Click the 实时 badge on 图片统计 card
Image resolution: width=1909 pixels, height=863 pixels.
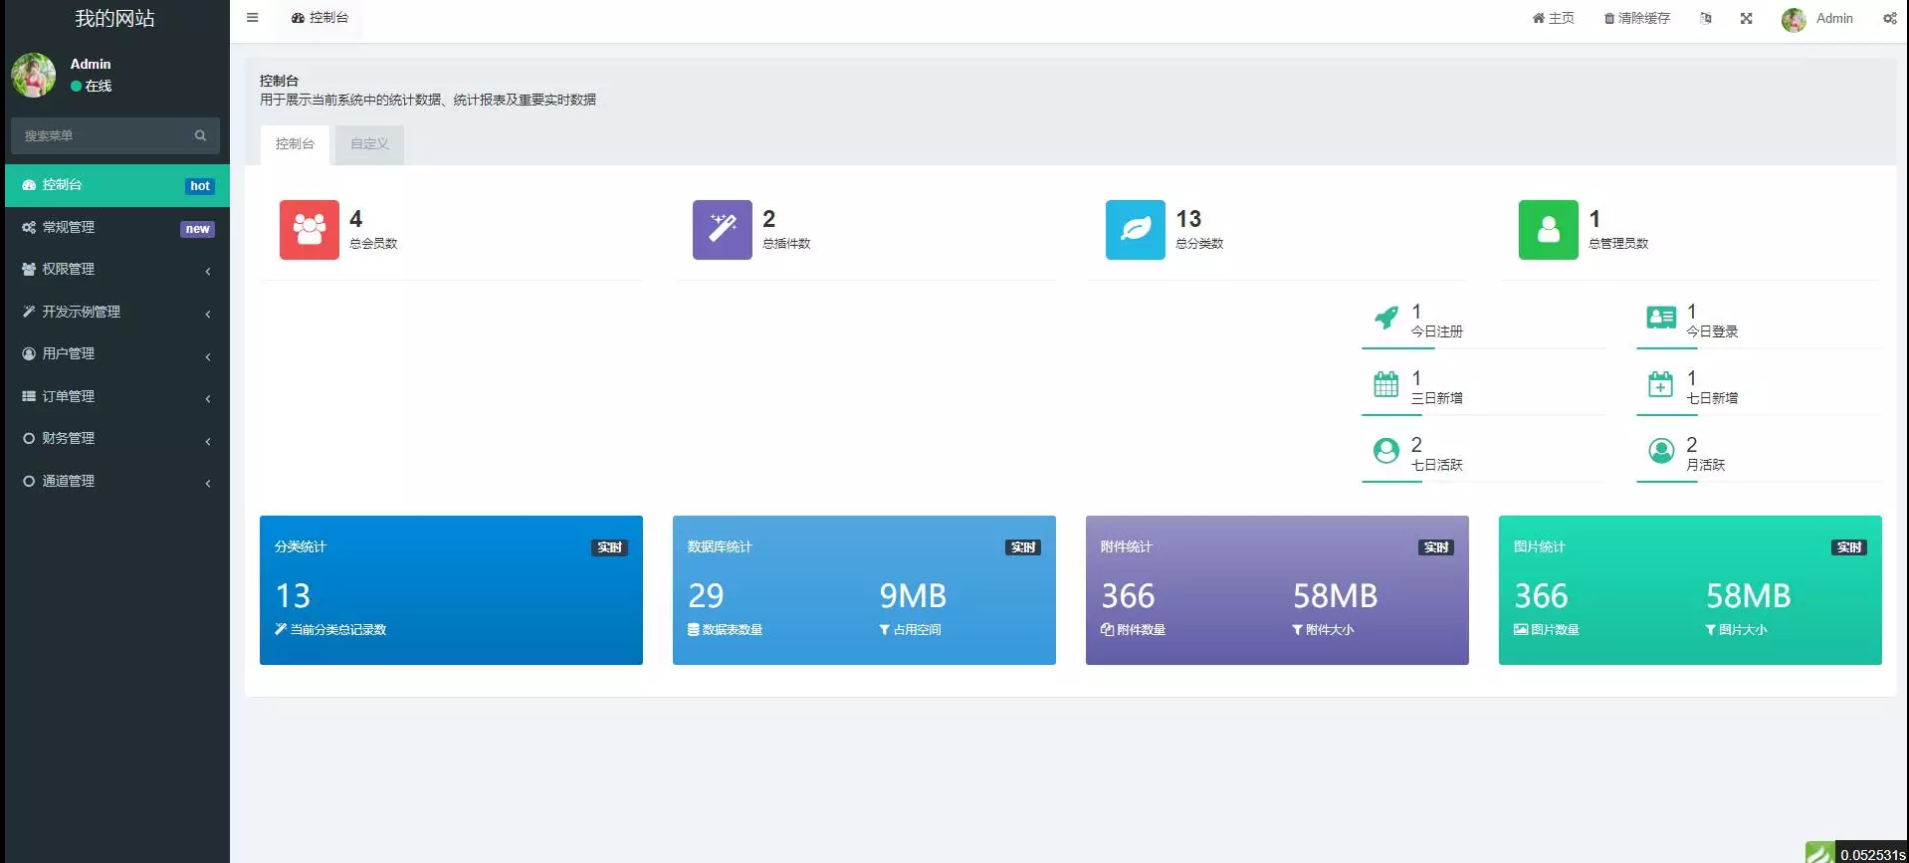click(1849, 547)
